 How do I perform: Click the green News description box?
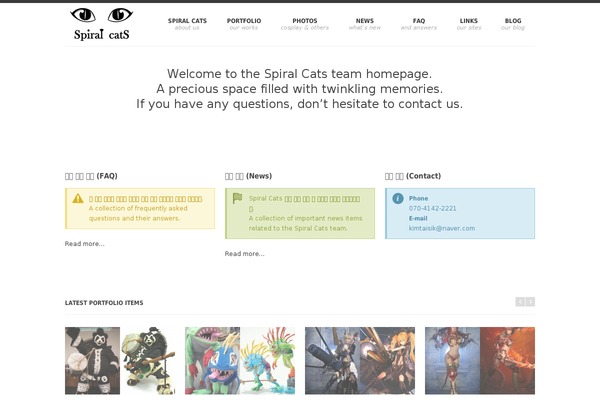click(300, 214)
